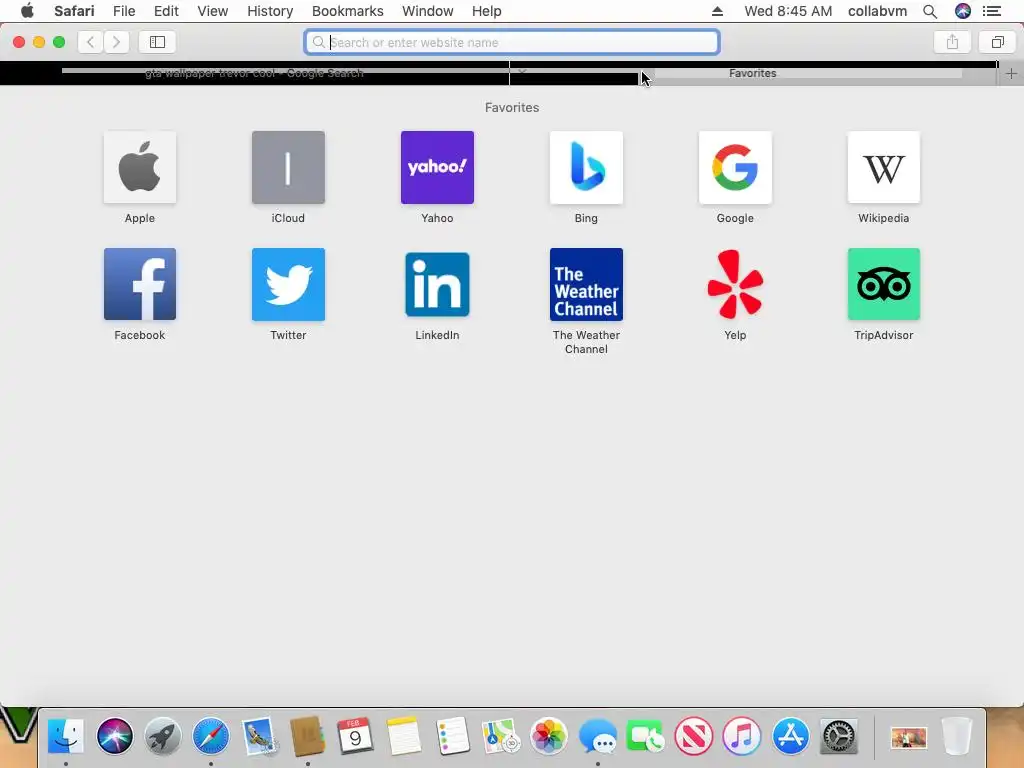Open Notes icon in Dock
The height and width of the screenshot is (768, 1024).
coord(404,736)
